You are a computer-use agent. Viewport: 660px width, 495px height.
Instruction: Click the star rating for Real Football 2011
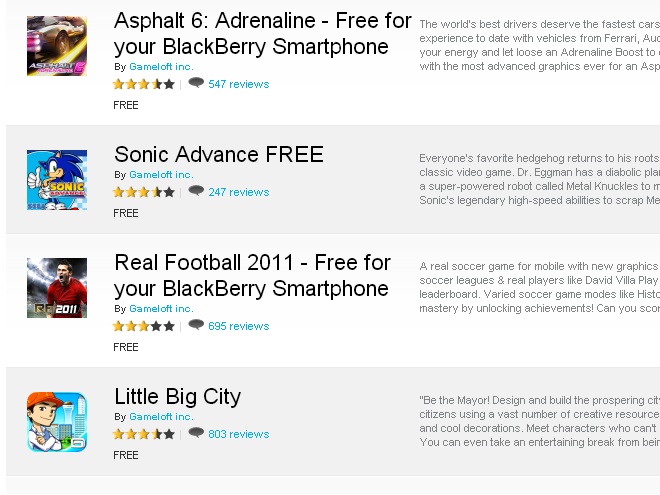click(x=144, y=326)
